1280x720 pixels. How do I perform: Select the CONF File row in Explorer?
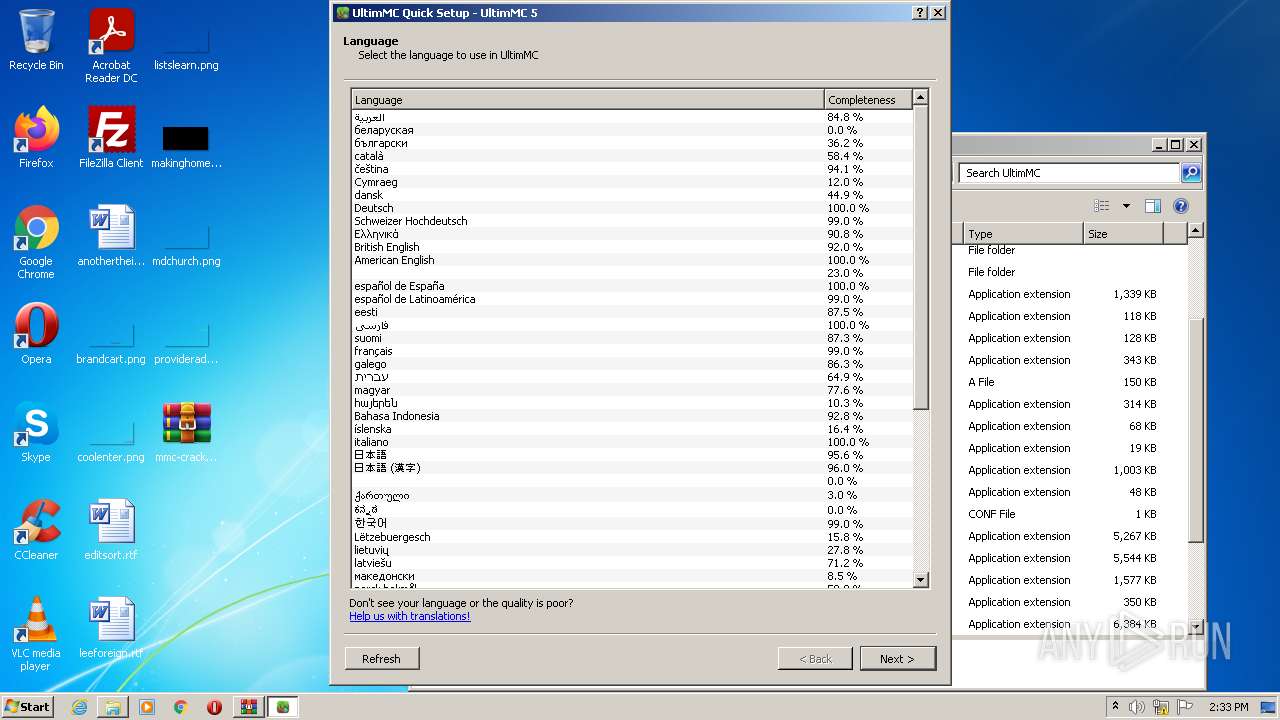(1069, 514)
